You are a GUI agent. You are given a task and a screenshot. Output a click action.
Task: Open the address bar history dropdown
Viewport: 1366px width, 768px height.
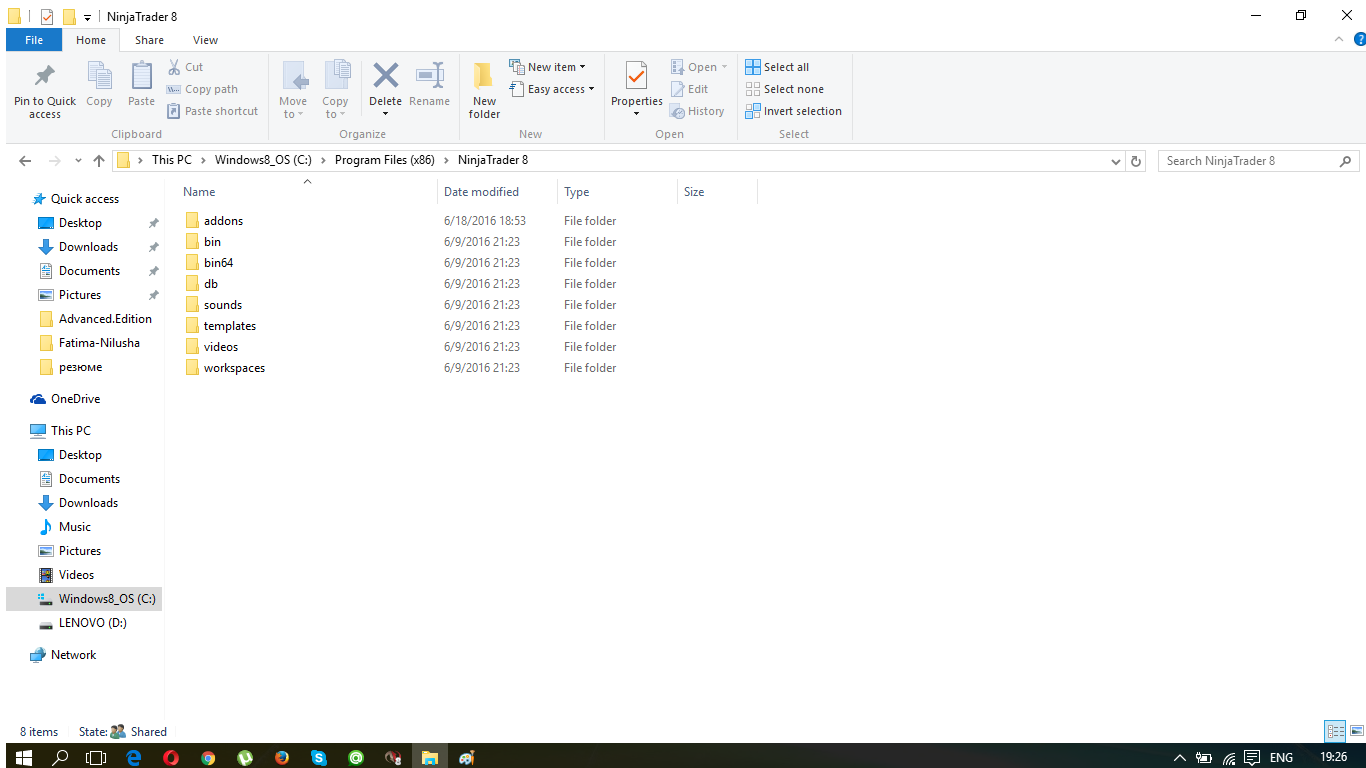(x=1116, y=161)
